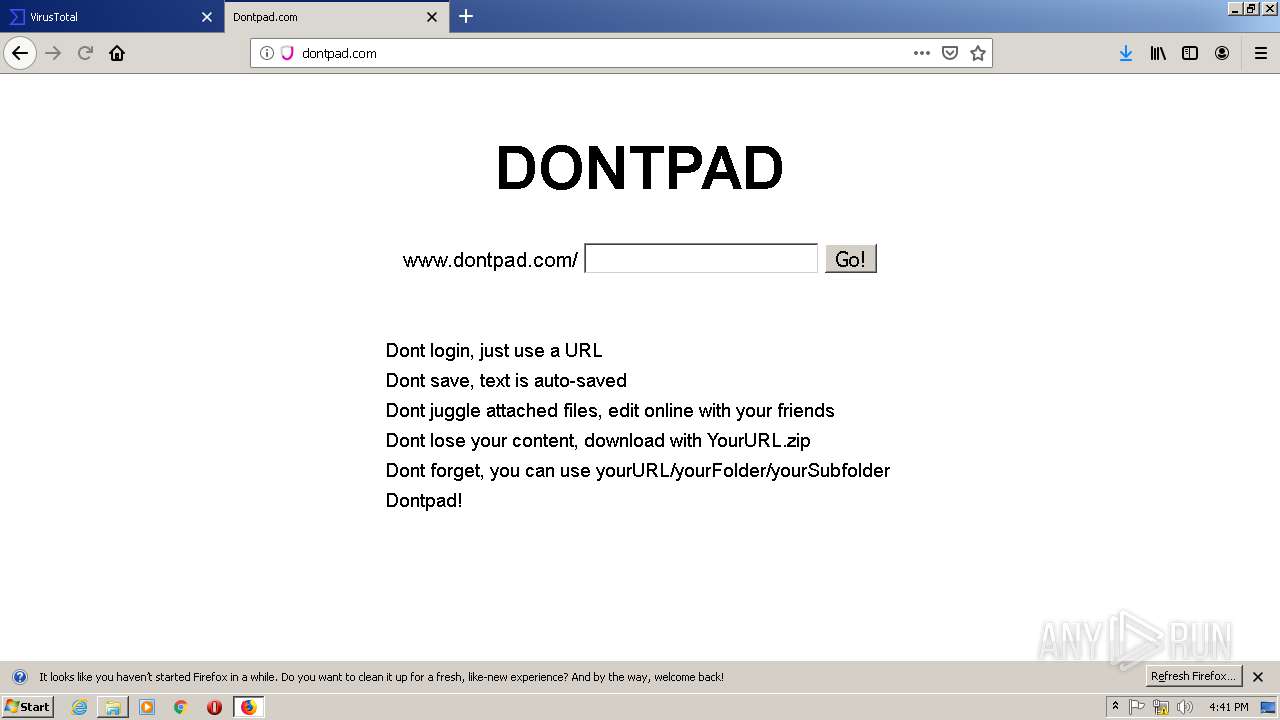Close the VirusTotal tab

tap(207, 17)
